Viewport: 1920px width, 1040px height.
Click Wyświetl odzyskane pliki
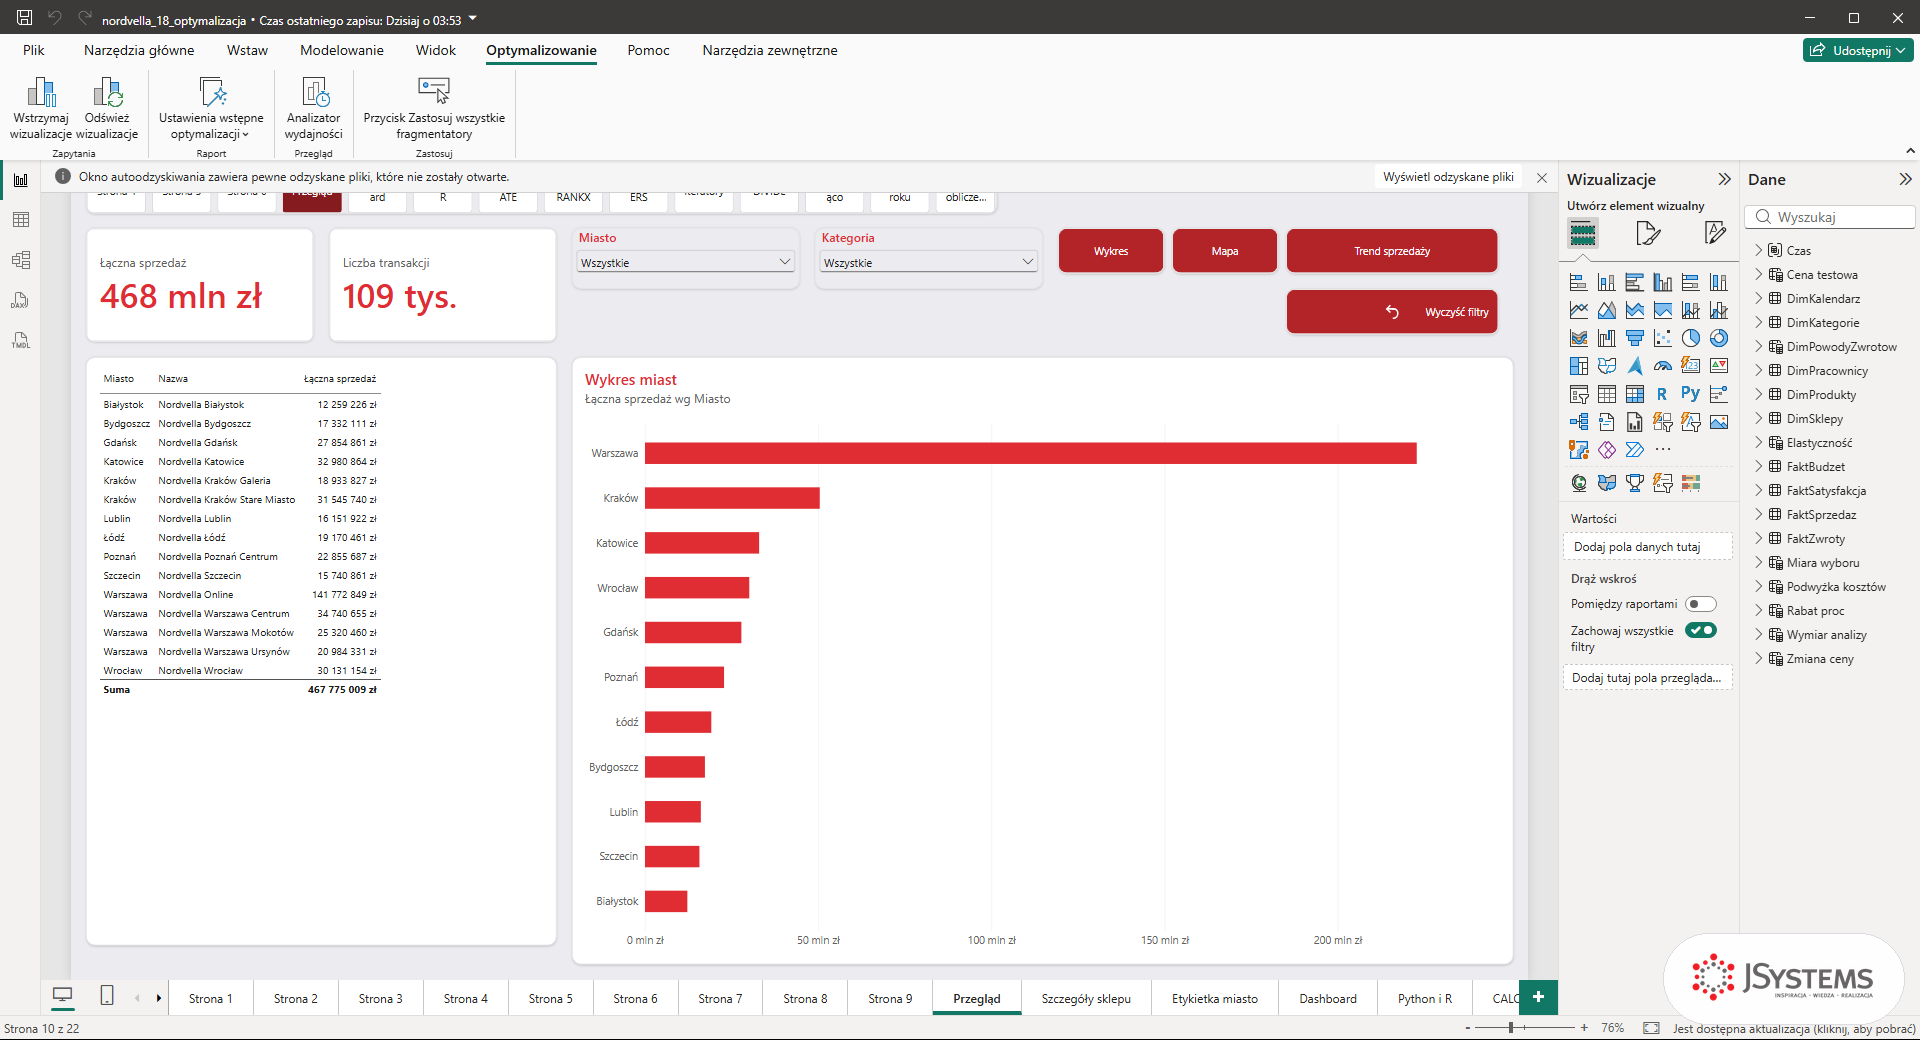point(1448,177)
